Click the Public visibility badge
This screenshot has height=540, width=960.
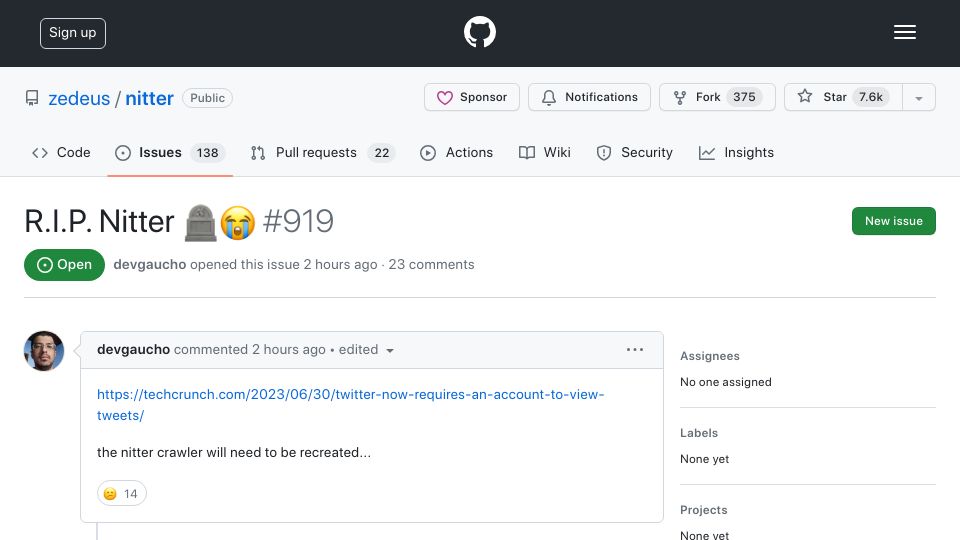click(x=208, y=98)
